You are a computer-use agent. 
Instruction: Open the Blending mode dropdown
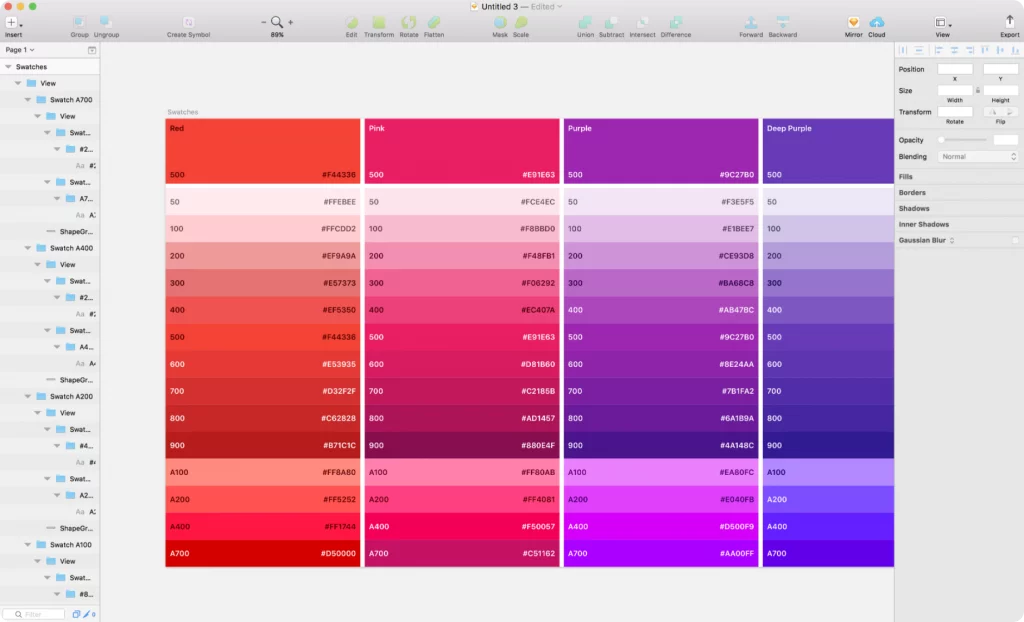[978, 157]
